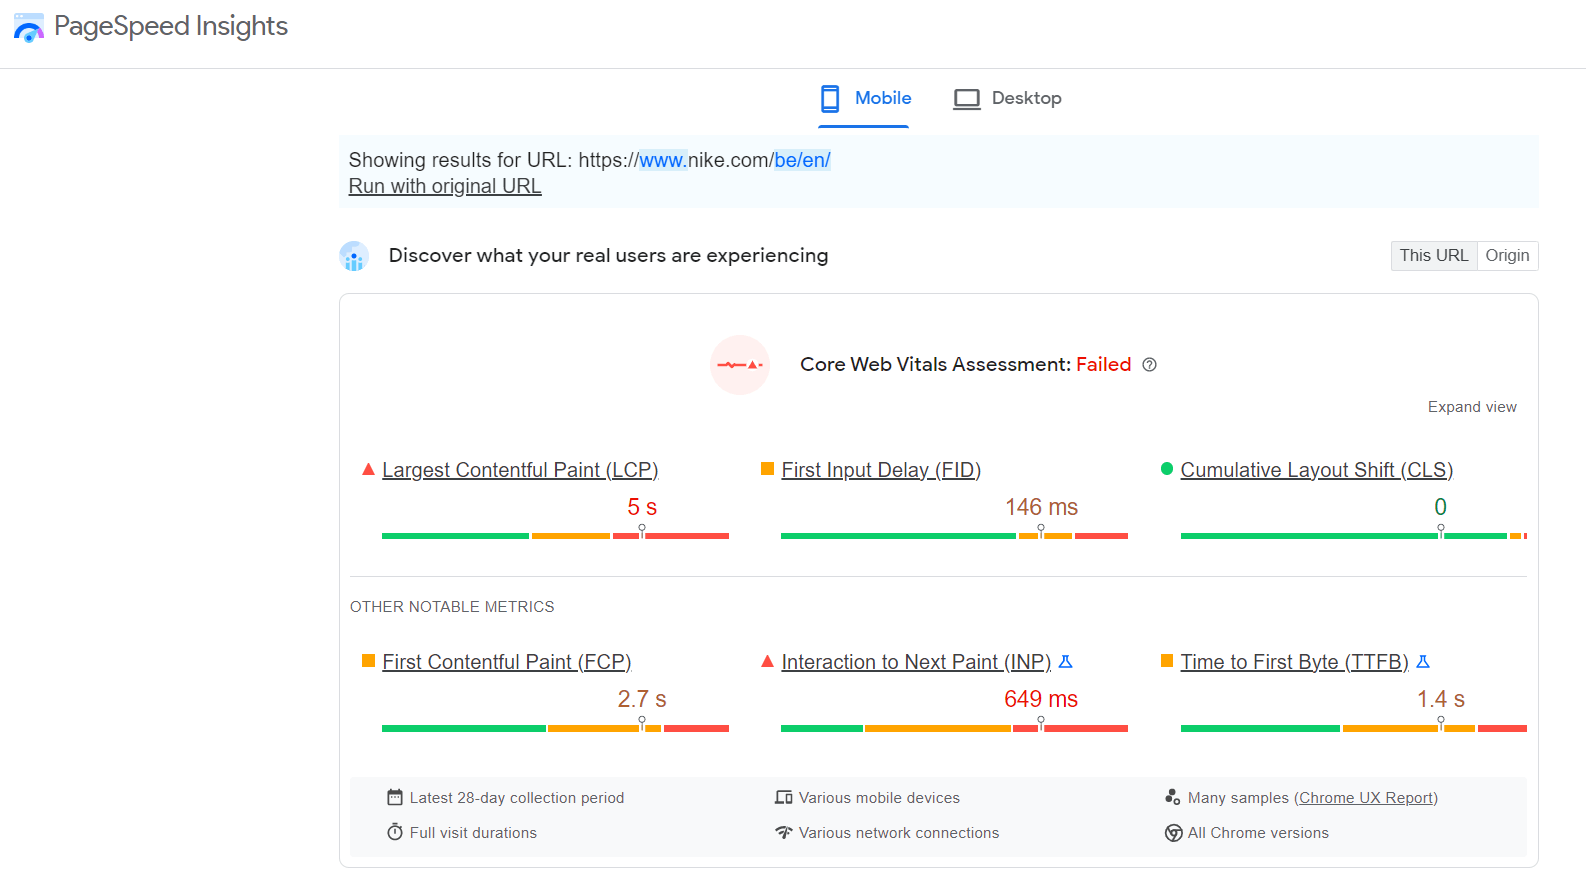Click the LCP value 5 s
Image resolution: width=1586 pixels, height=877 pixels.
[x=642, y=507]
